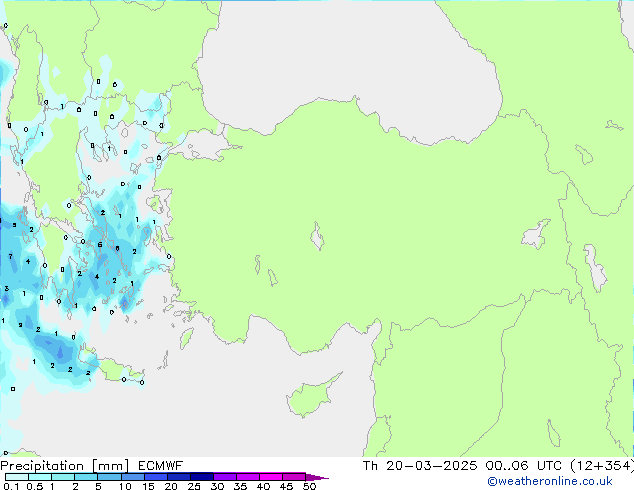Click the '[mm]' unit label
634x490 pixels.
click(111, 466)
